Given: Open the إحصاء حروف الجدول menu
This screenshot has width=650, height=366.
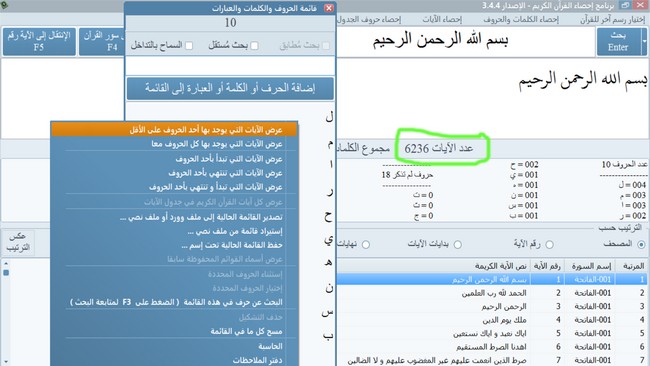Looking at the screenshot, I should (x=369, y=19).
